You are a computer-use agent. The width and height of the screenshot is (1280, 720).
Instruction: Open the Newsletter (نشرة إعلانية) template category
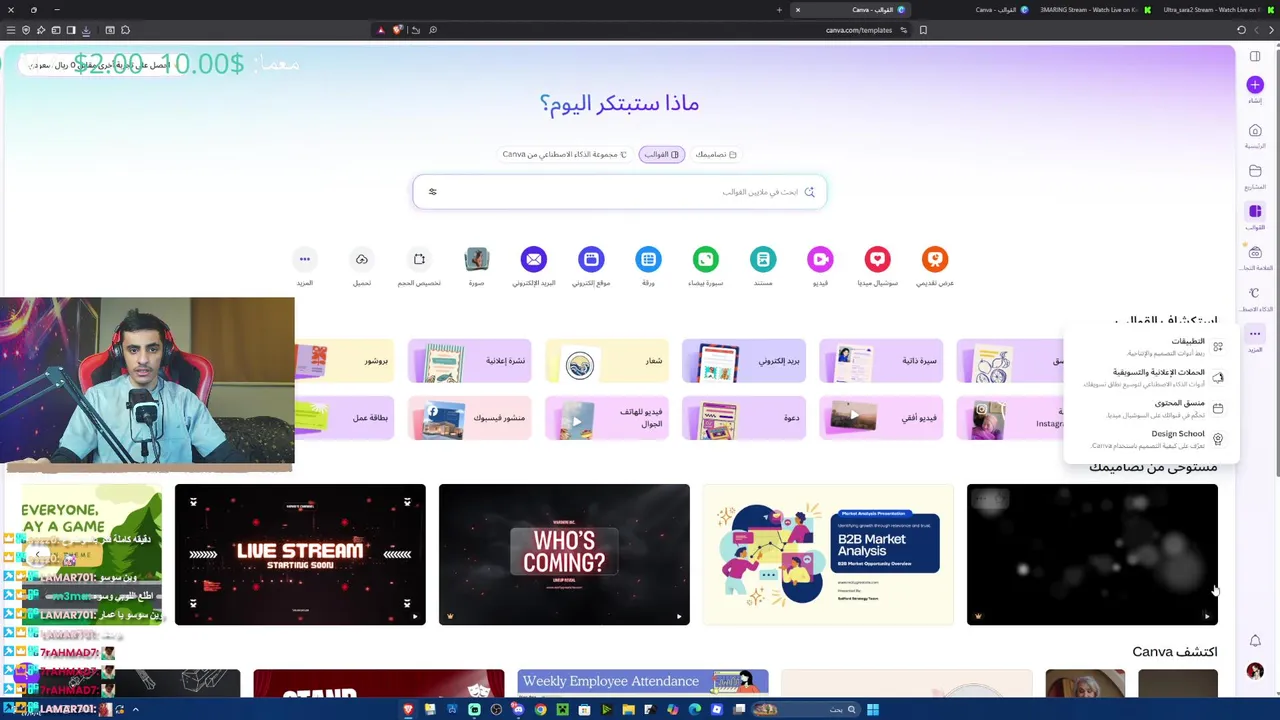coord(470,361)
